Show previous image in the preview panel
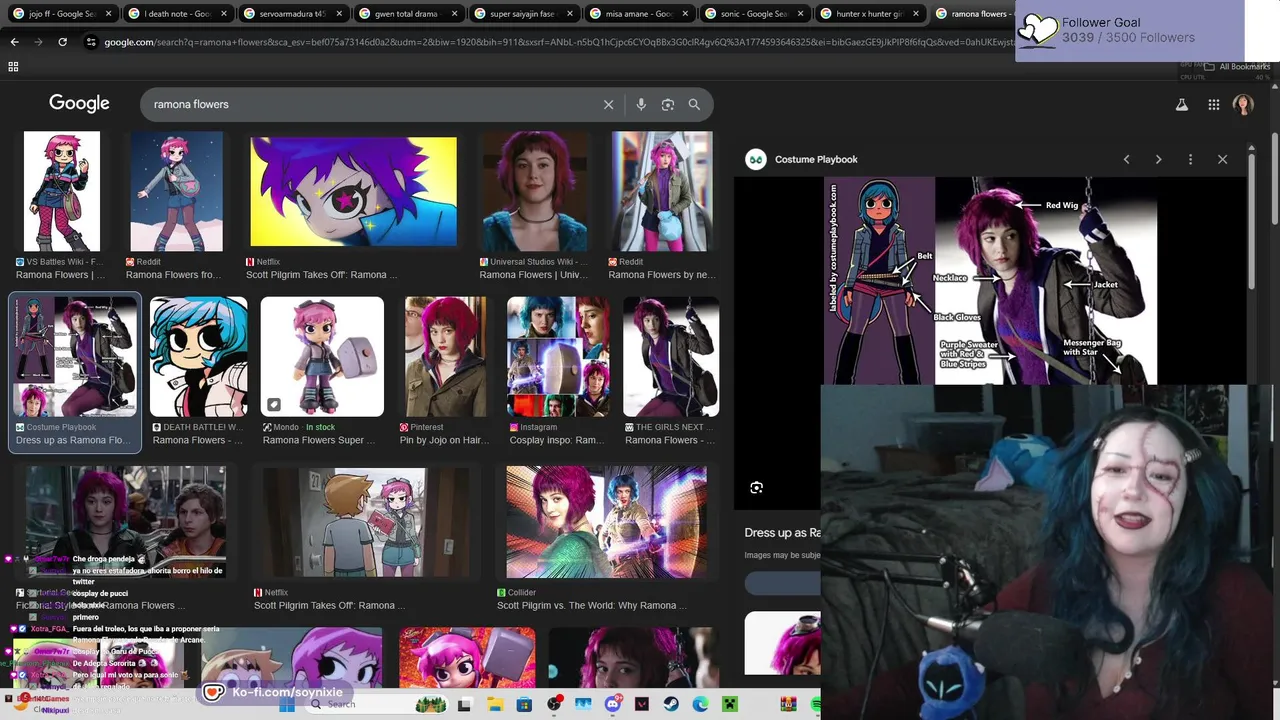This screenshot has width=1280, height=720. pos(1126,159)
